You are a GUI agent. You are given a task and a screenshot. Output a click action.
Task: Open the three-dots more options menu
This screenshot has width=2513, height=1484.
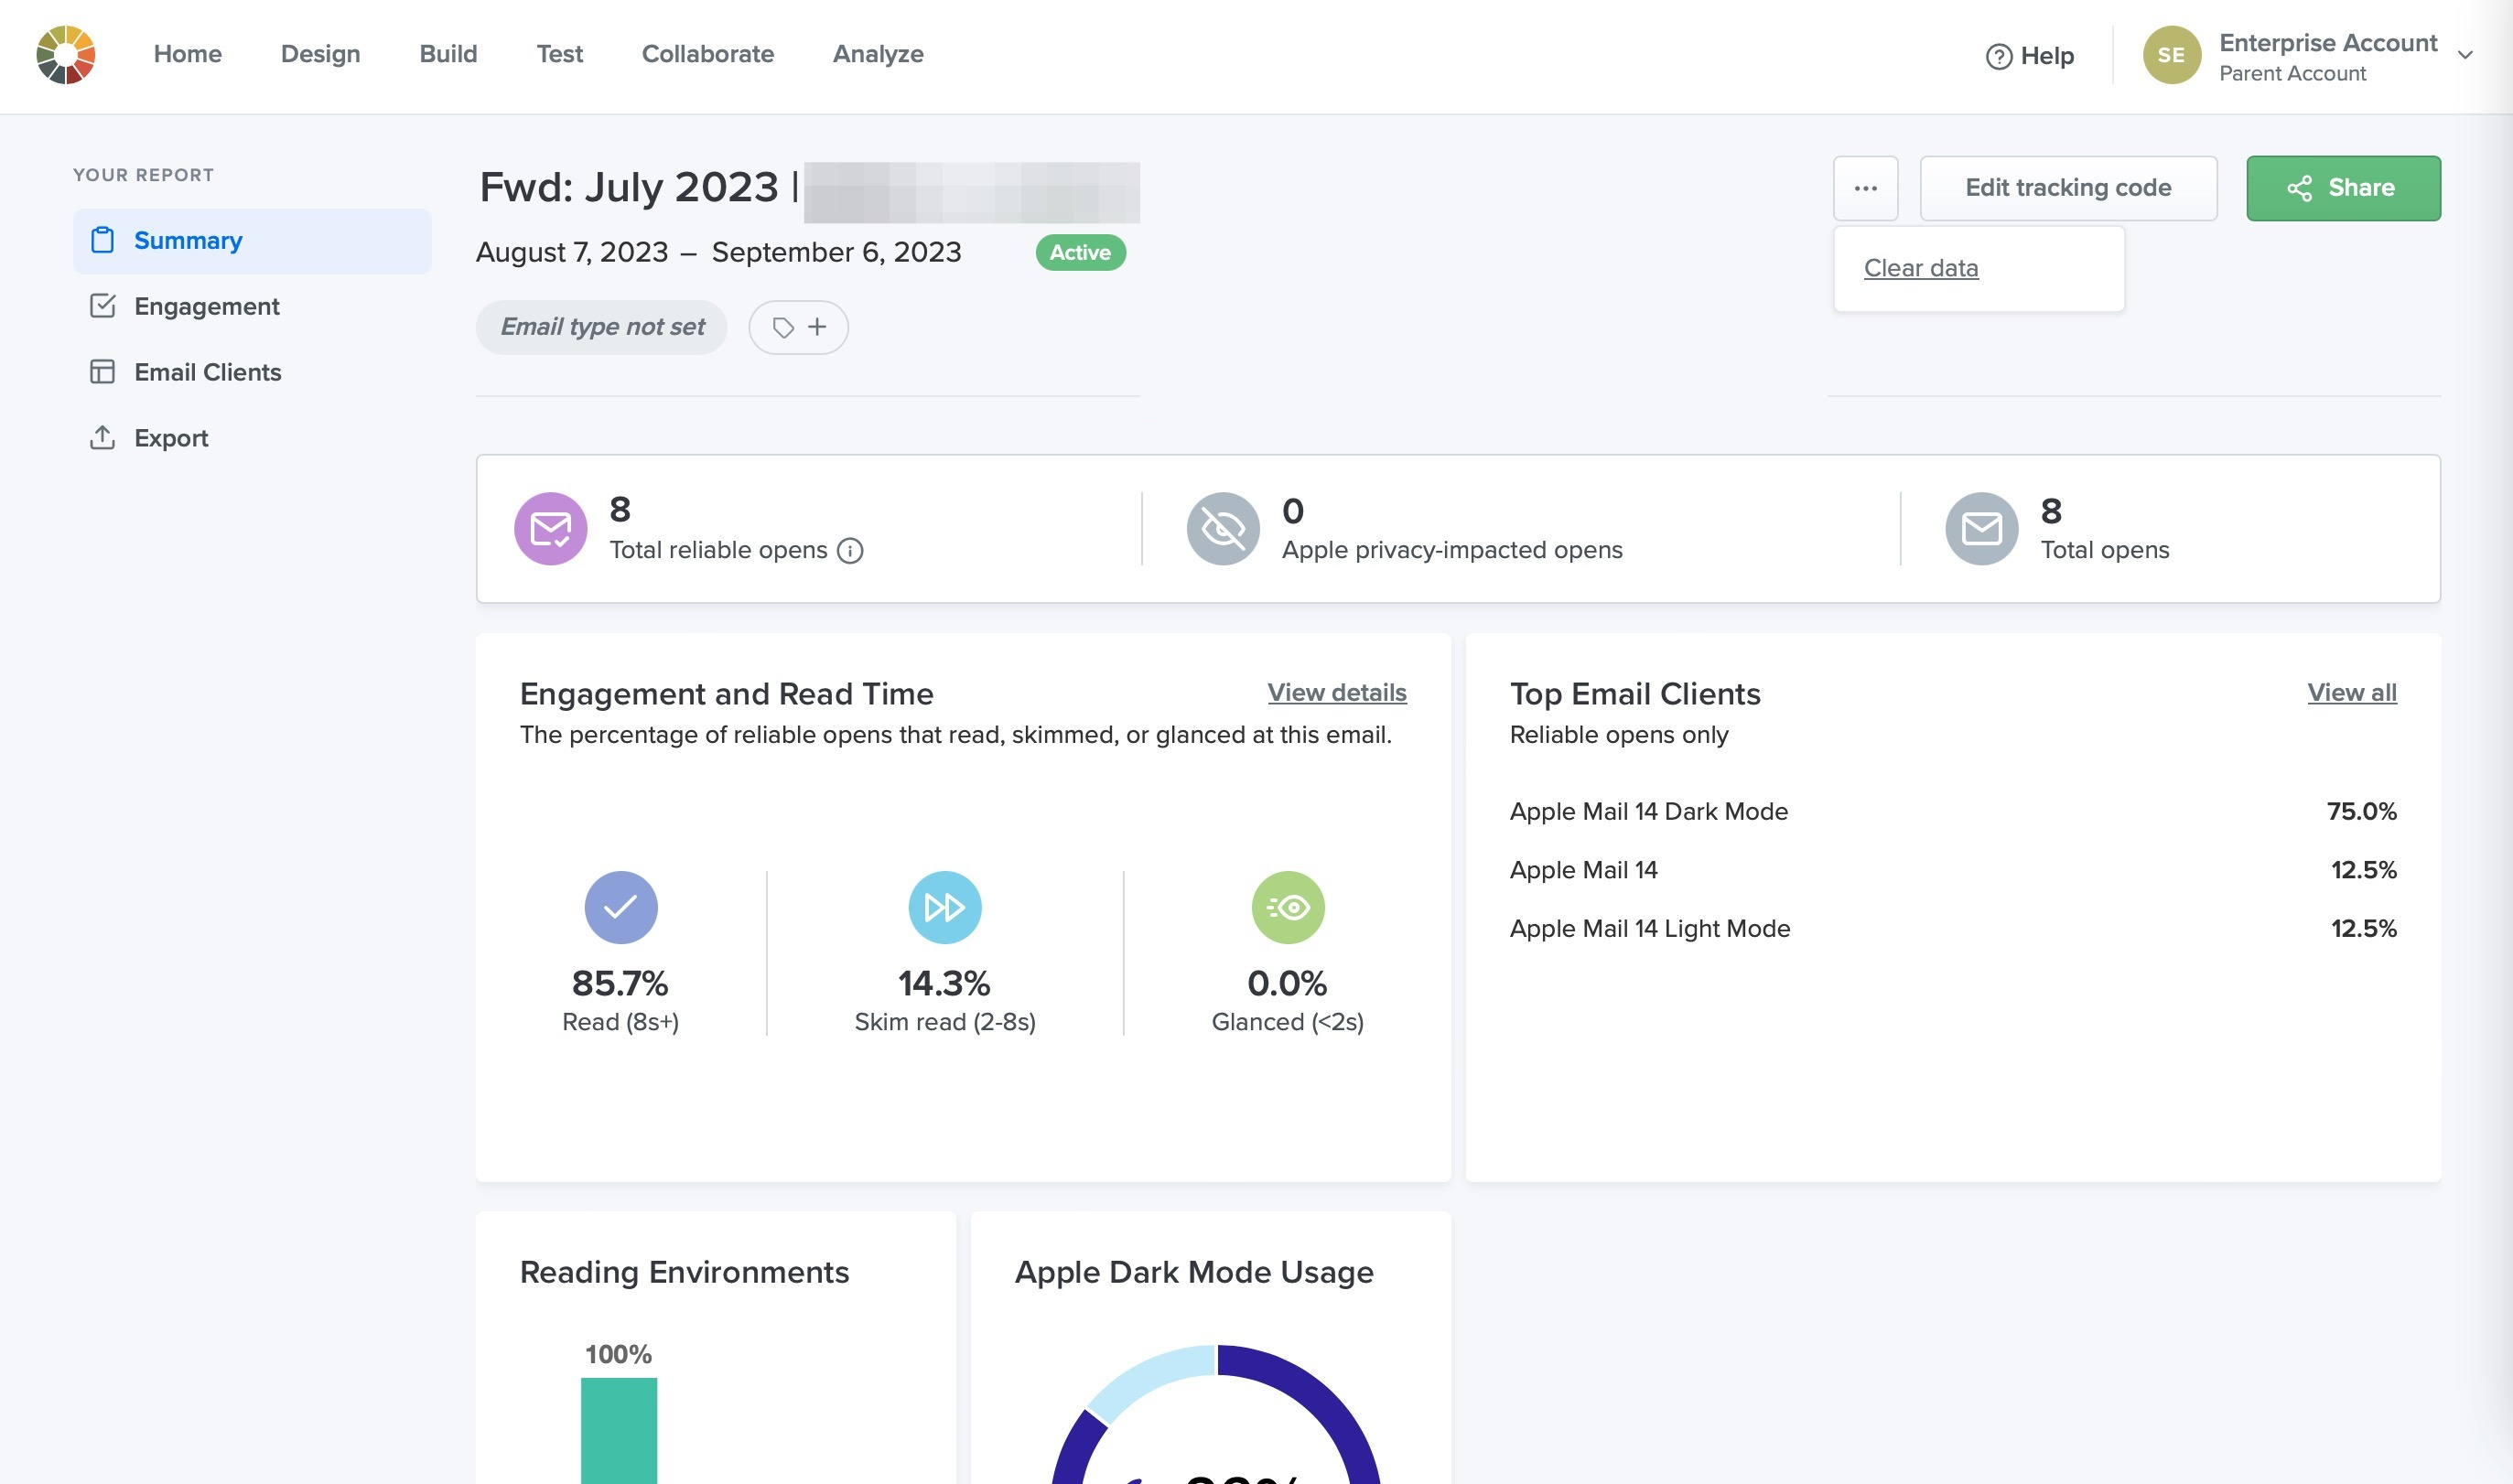pyautogui.click(x=1865, y=188)
